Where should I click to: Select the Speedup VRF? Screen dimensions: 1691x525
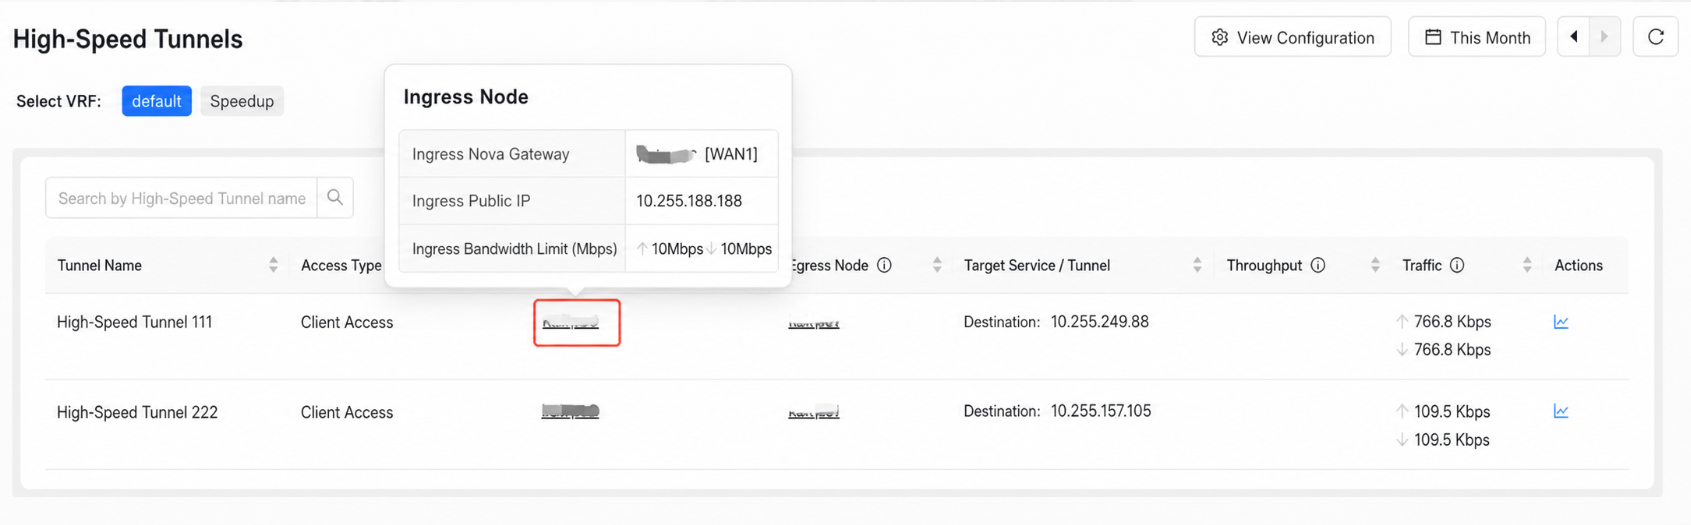(242, 101)
